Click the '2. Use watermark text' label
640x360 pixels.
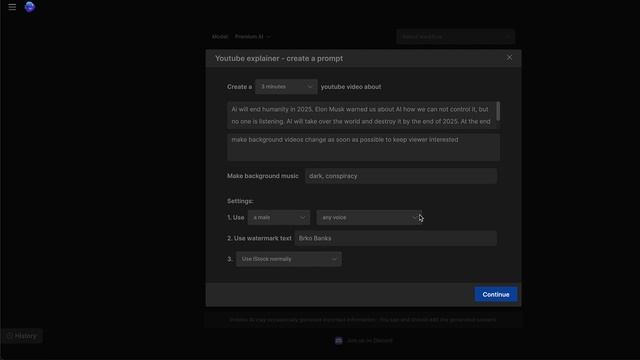(x=259, y=238)
